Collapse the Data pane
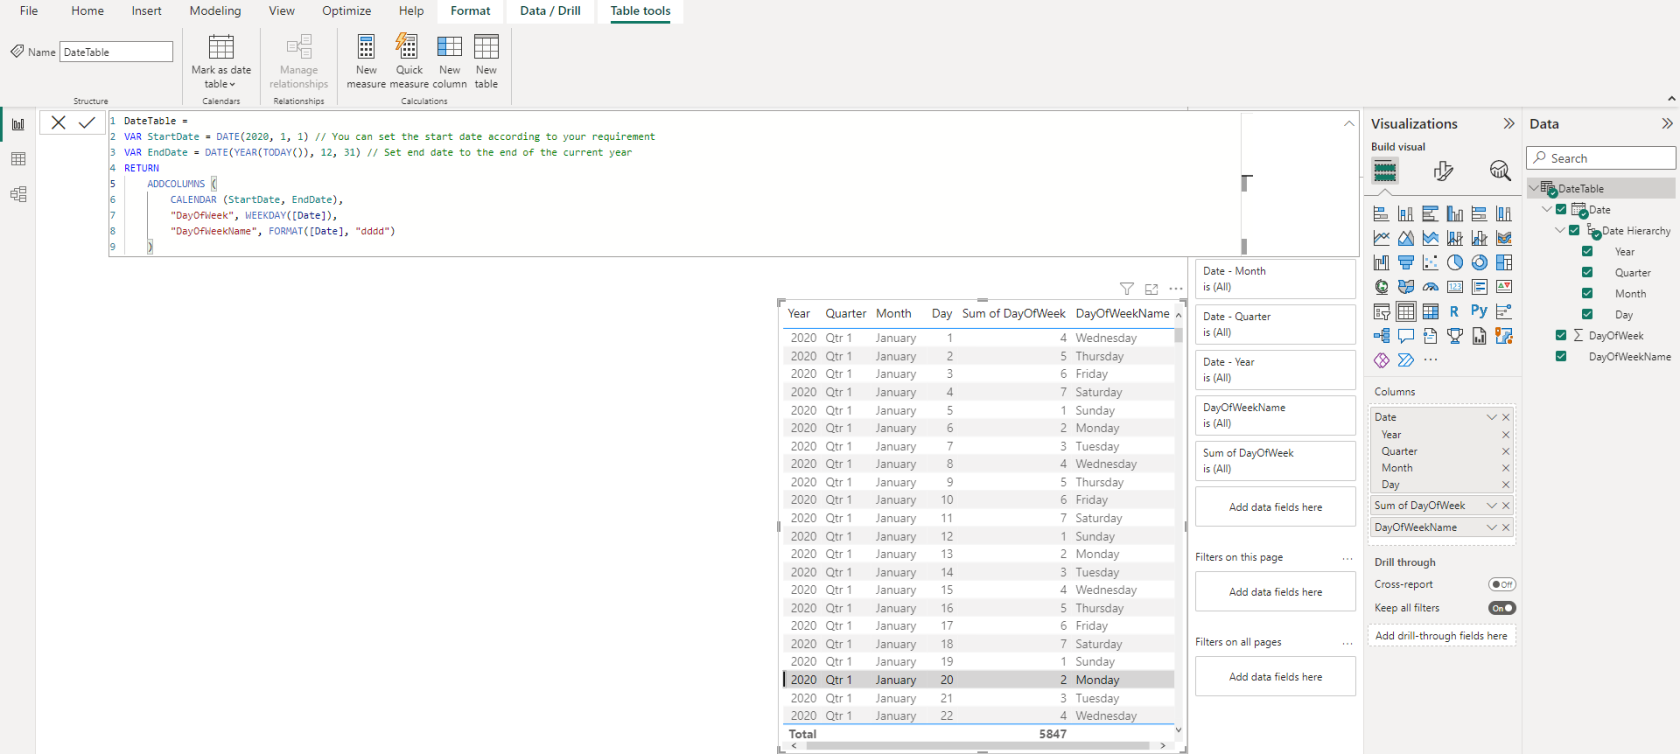 click(1667, 123)
